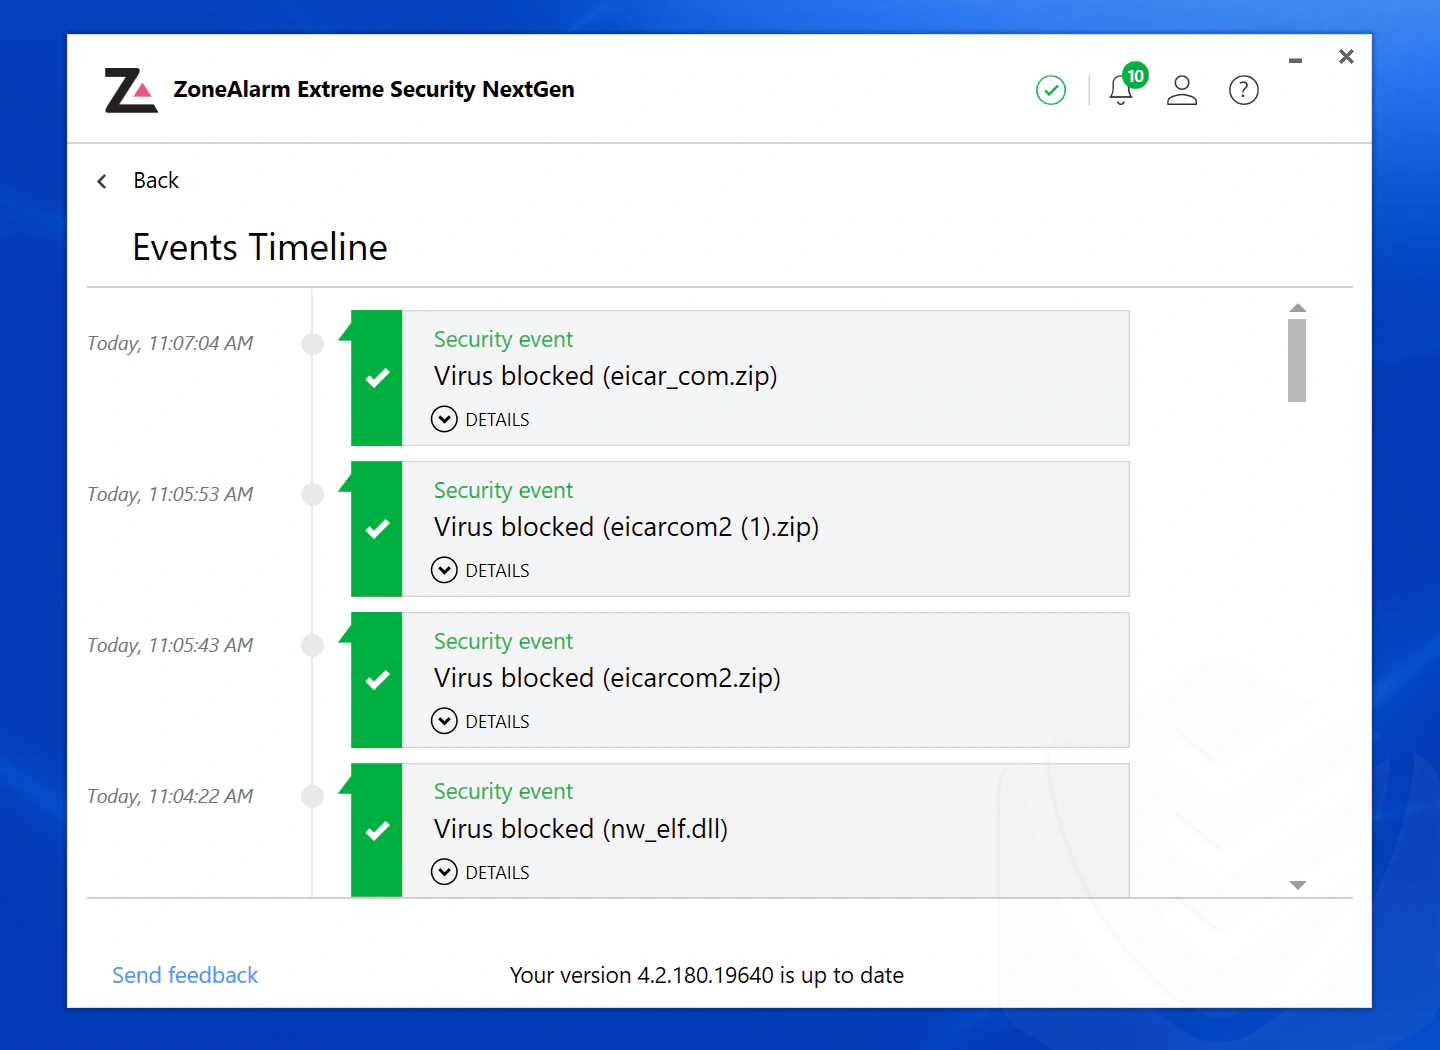Screen dimensions: 1440x1050
Task: Click the events list scrollbar thumb
Action: 1297,360
